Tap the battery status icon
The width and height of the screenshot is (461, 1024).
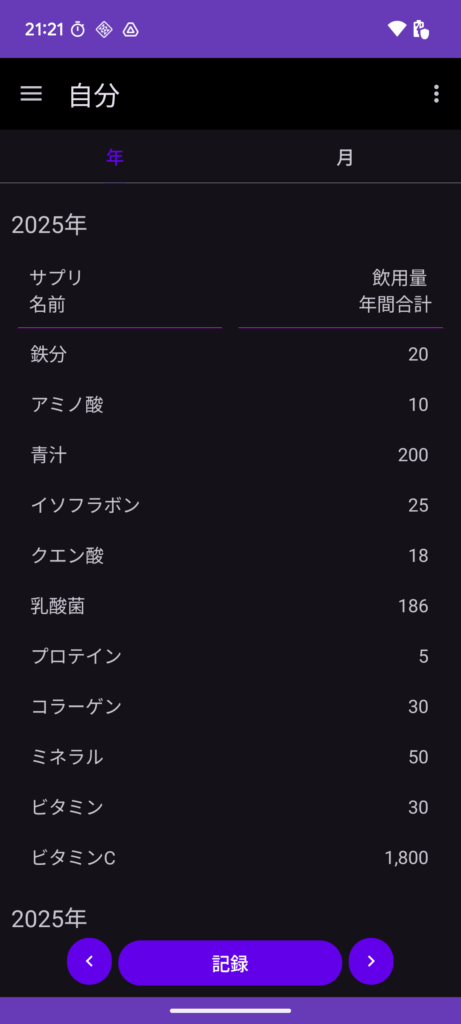click(x=421, y=29)
